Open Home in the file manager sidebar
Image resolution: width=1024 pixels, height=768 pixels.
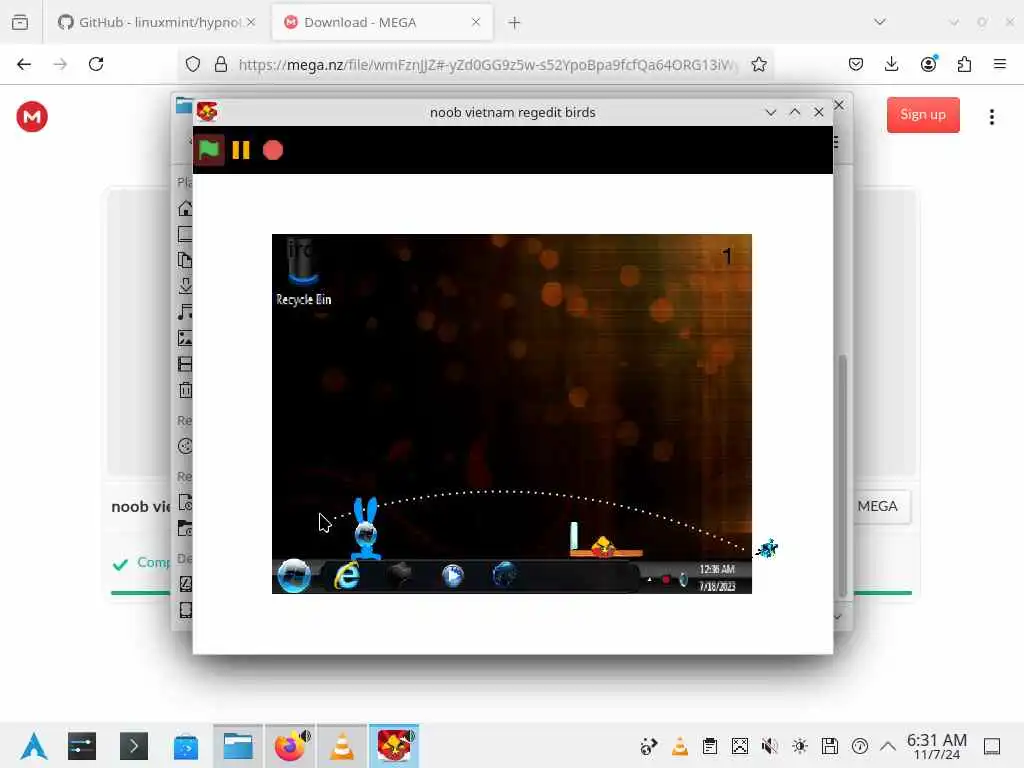point(185,208)
